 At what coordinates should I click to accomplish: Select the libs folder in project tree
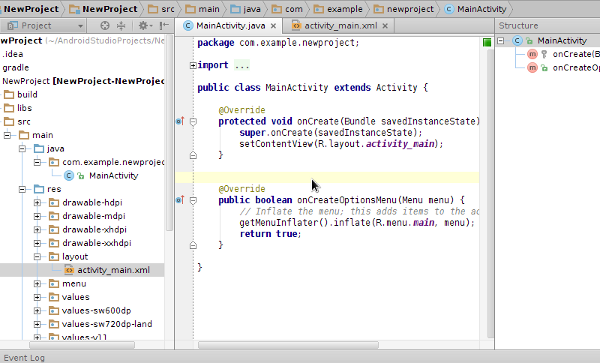click(x=18, y=108)
